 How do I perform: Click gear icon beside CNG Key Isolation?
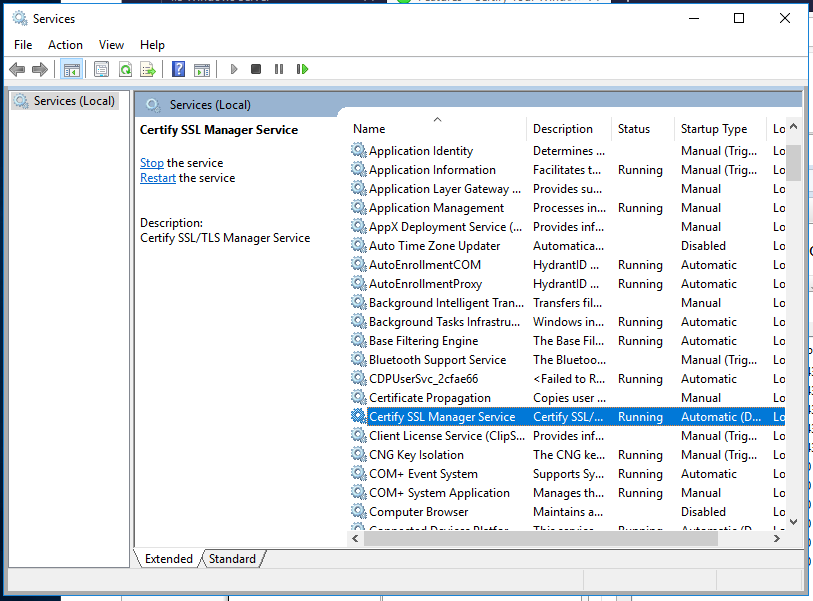[x=358, y=454]
